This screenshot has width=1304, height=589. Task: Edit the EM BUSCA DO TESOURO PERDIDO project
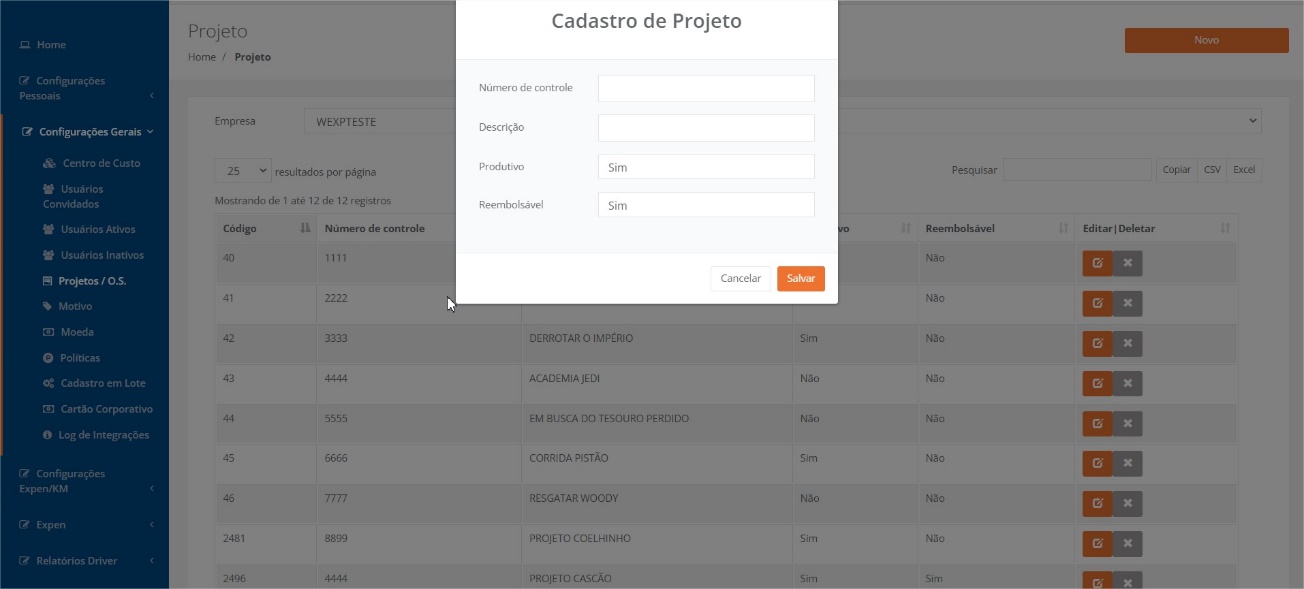coord(1097,423)
